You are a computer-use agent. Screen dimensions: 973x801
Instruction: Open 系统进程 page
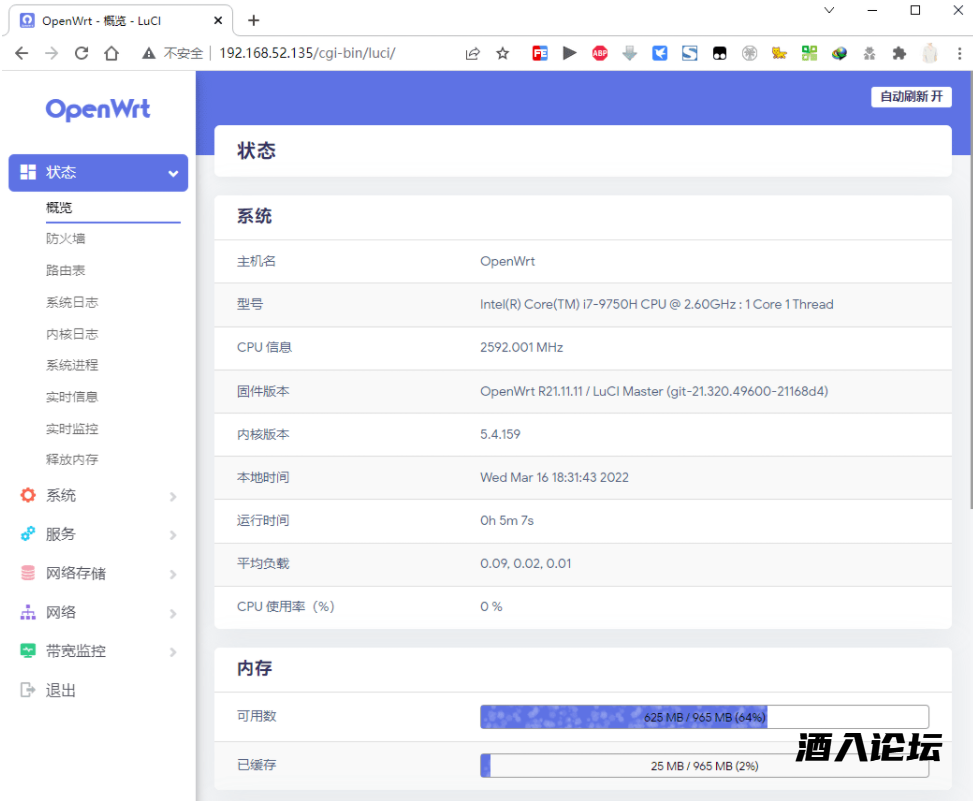(x=72, y=365)
